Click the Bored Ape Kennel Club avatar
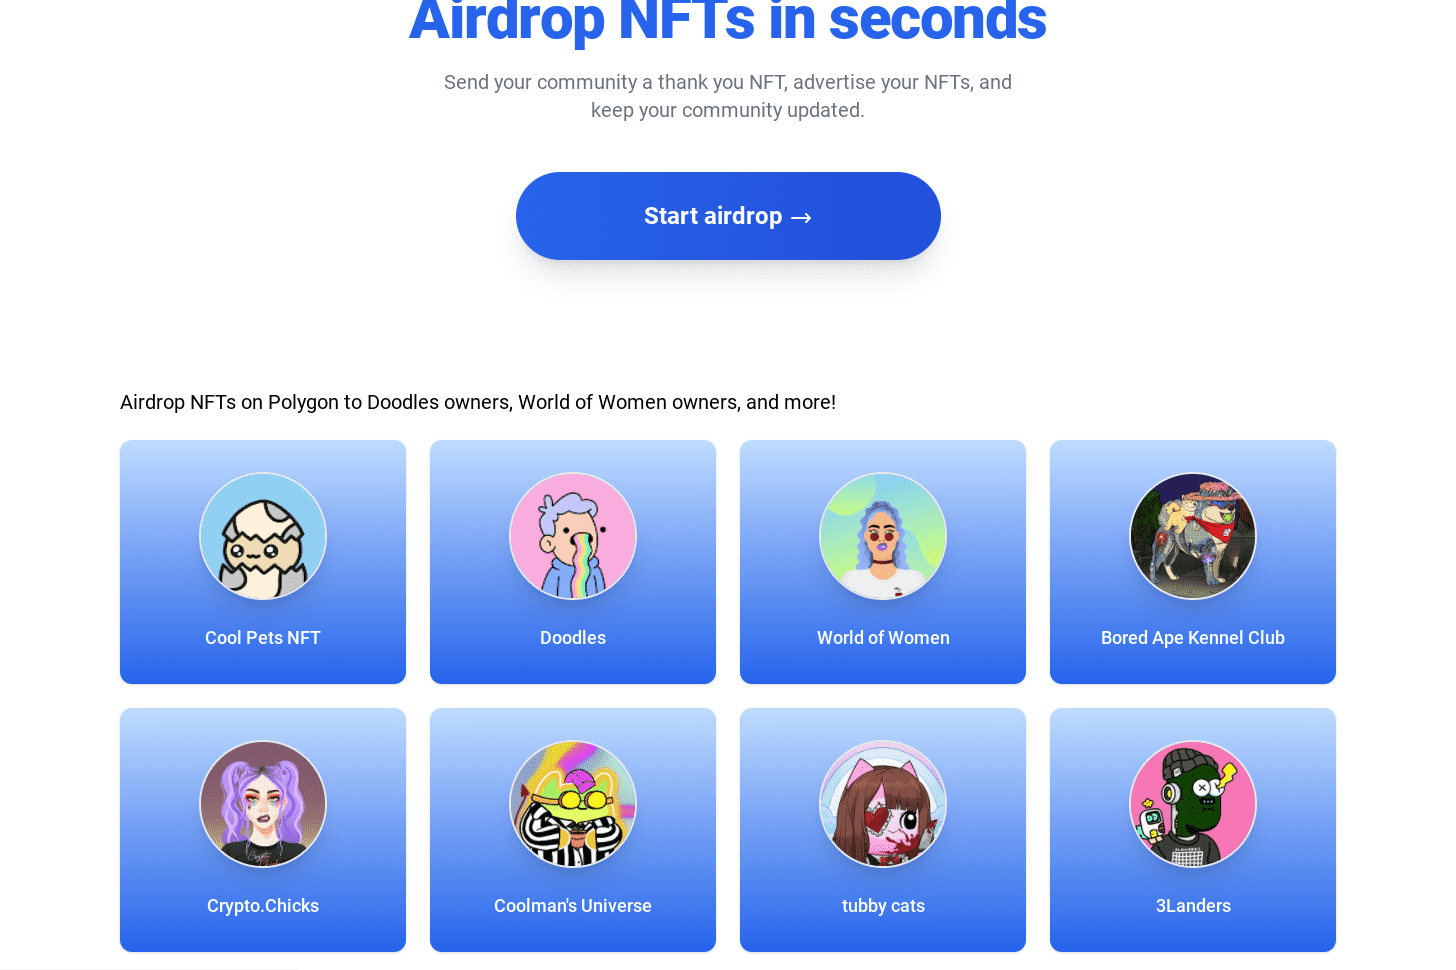Screen dimensions: 1456x970 coord(1193,536)
